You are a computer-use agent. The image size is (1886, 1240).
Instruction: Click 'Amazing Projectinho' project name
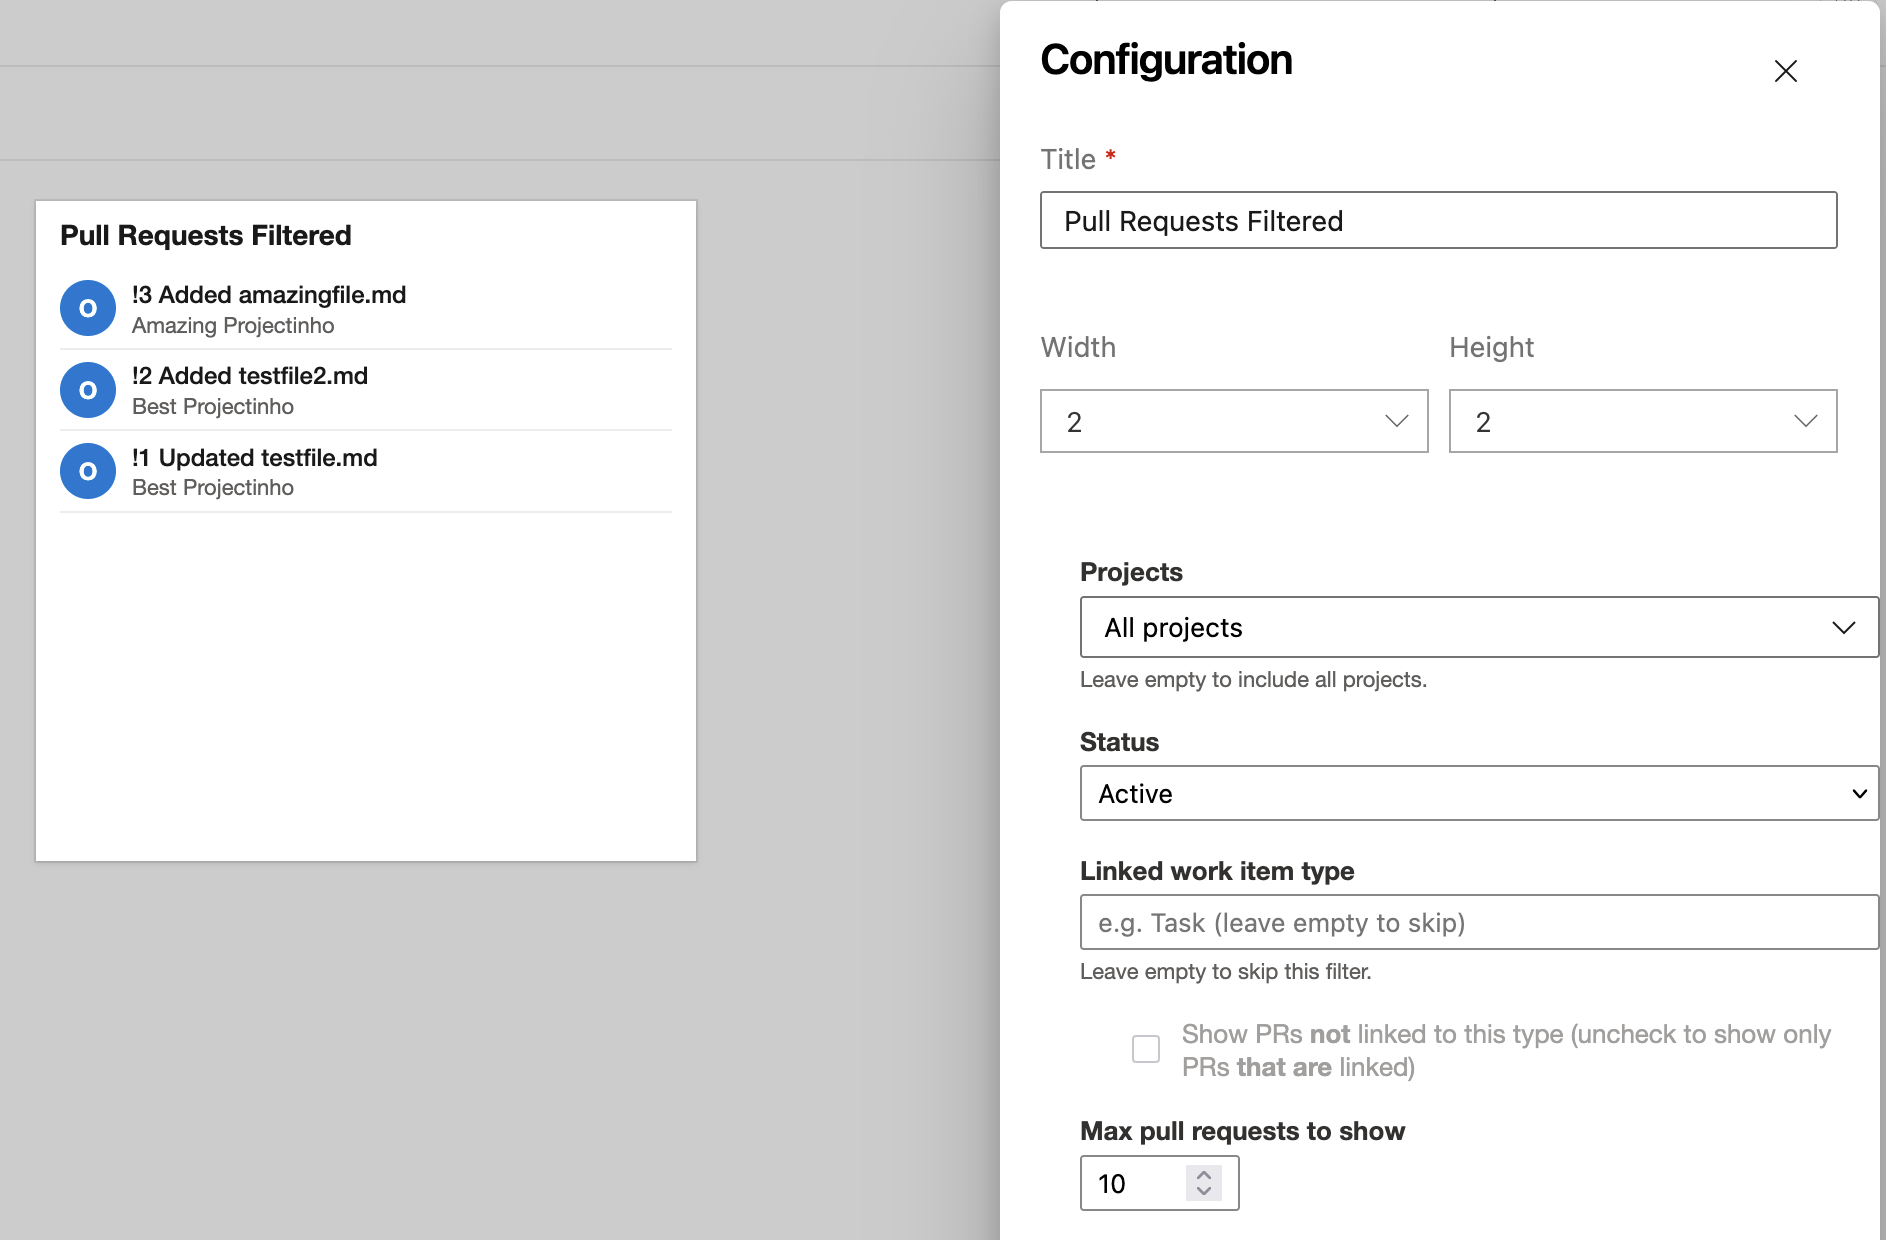(233, 326)
